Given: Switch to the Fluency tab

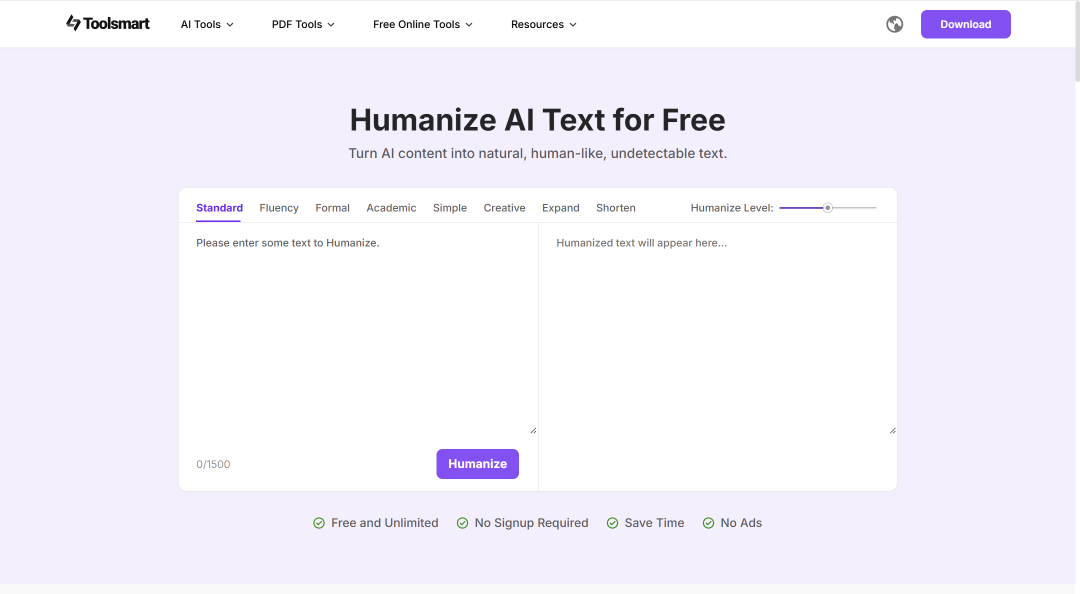Looking at the screenshot, I should click(x=279, y=207).
